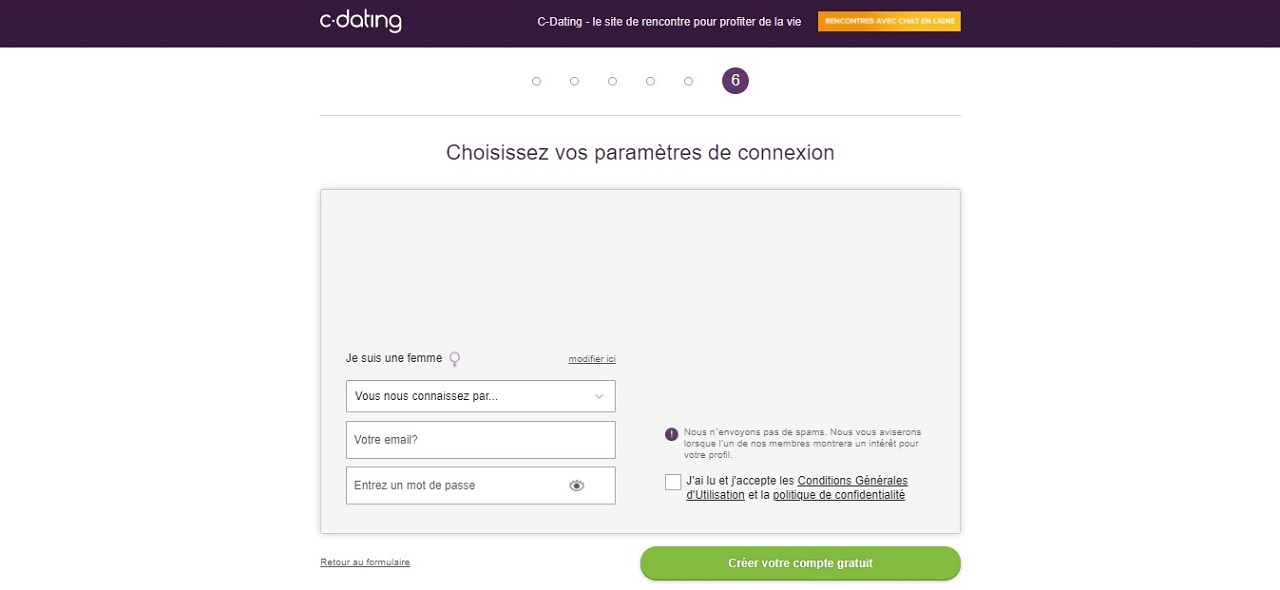Viewport: 1280px width, 590px height.
Task: Click the dropdown chevron arrow
Action: click(599, 396)
